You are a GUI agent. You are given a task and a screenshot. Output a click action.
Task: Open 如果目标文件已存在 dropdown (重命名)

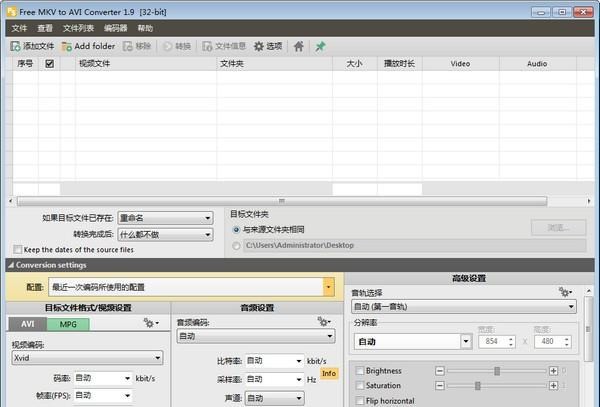point(165,218)
